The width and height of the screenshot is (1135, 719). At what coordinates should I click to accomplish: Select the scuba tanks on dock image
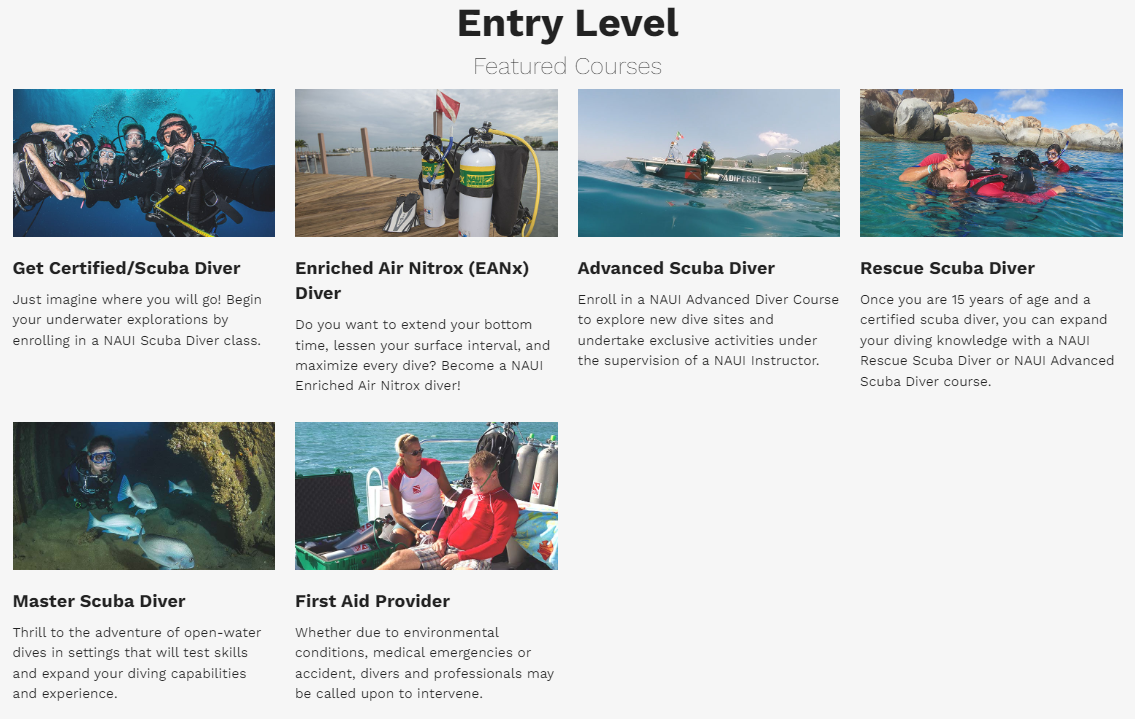click(426, 163)
